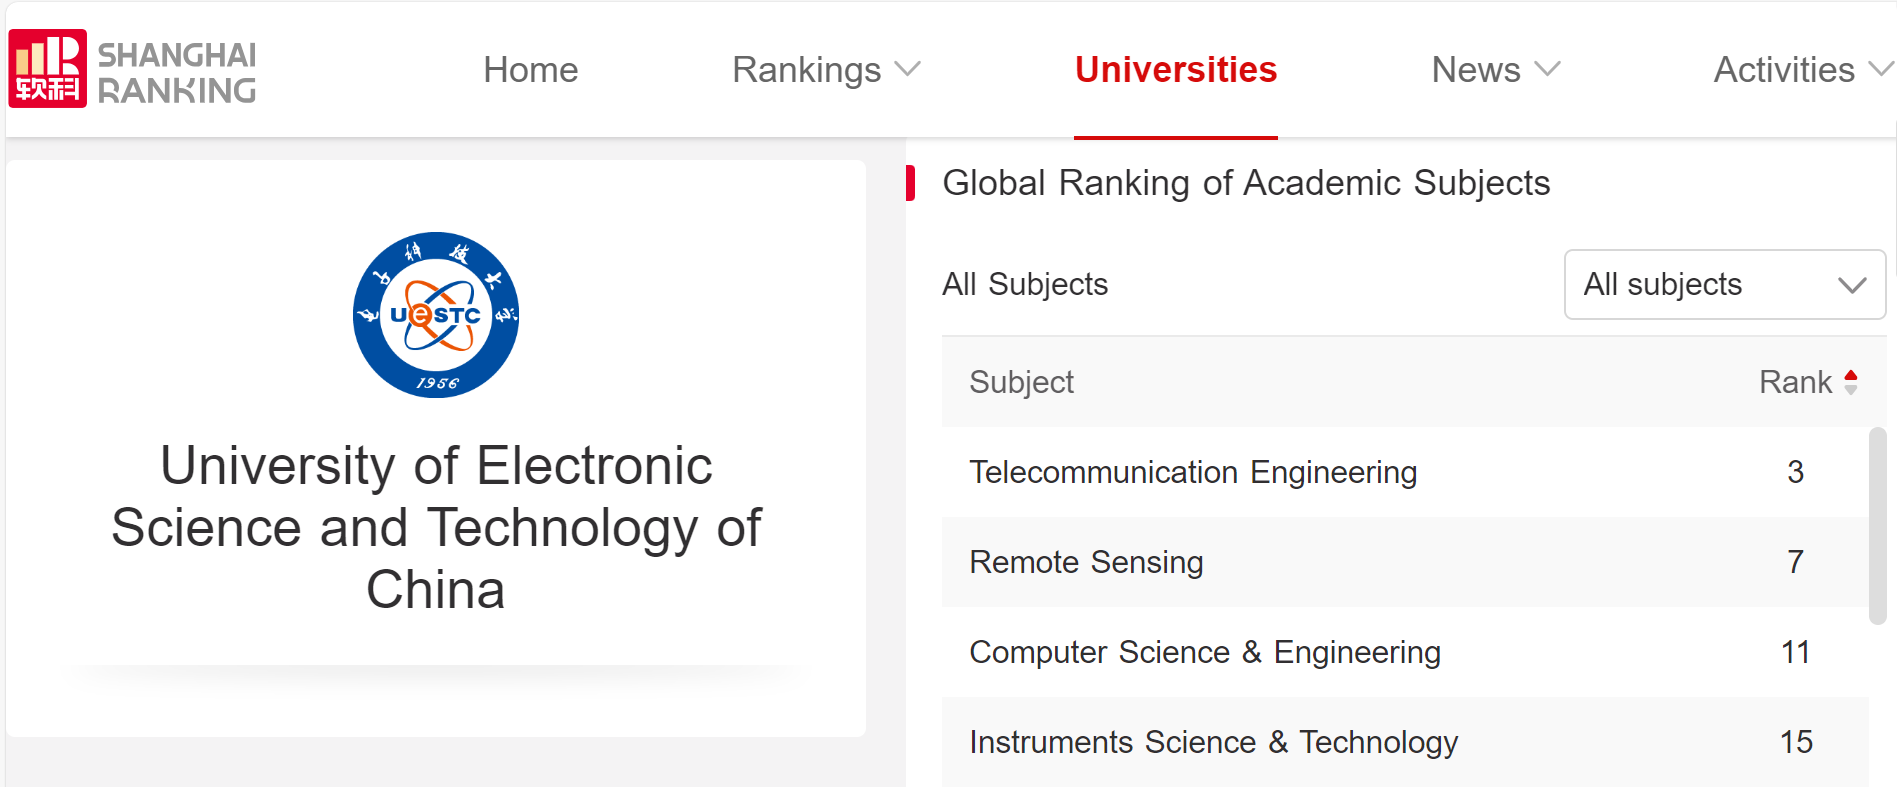Open Instruments Science & Technology row

tap(1405, 742)
